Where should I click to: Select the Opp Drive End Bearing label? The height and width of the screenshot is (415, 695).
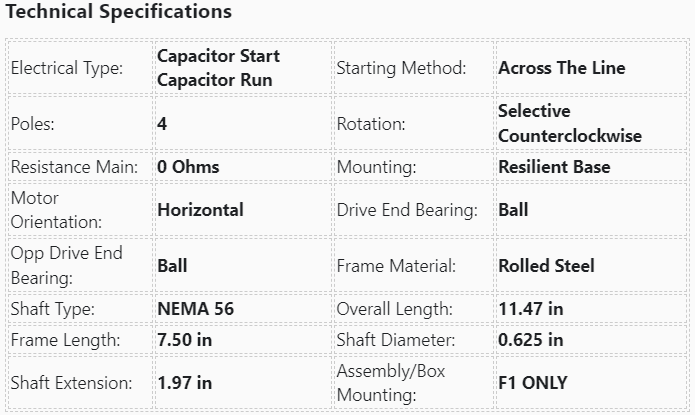click(66, 265)
